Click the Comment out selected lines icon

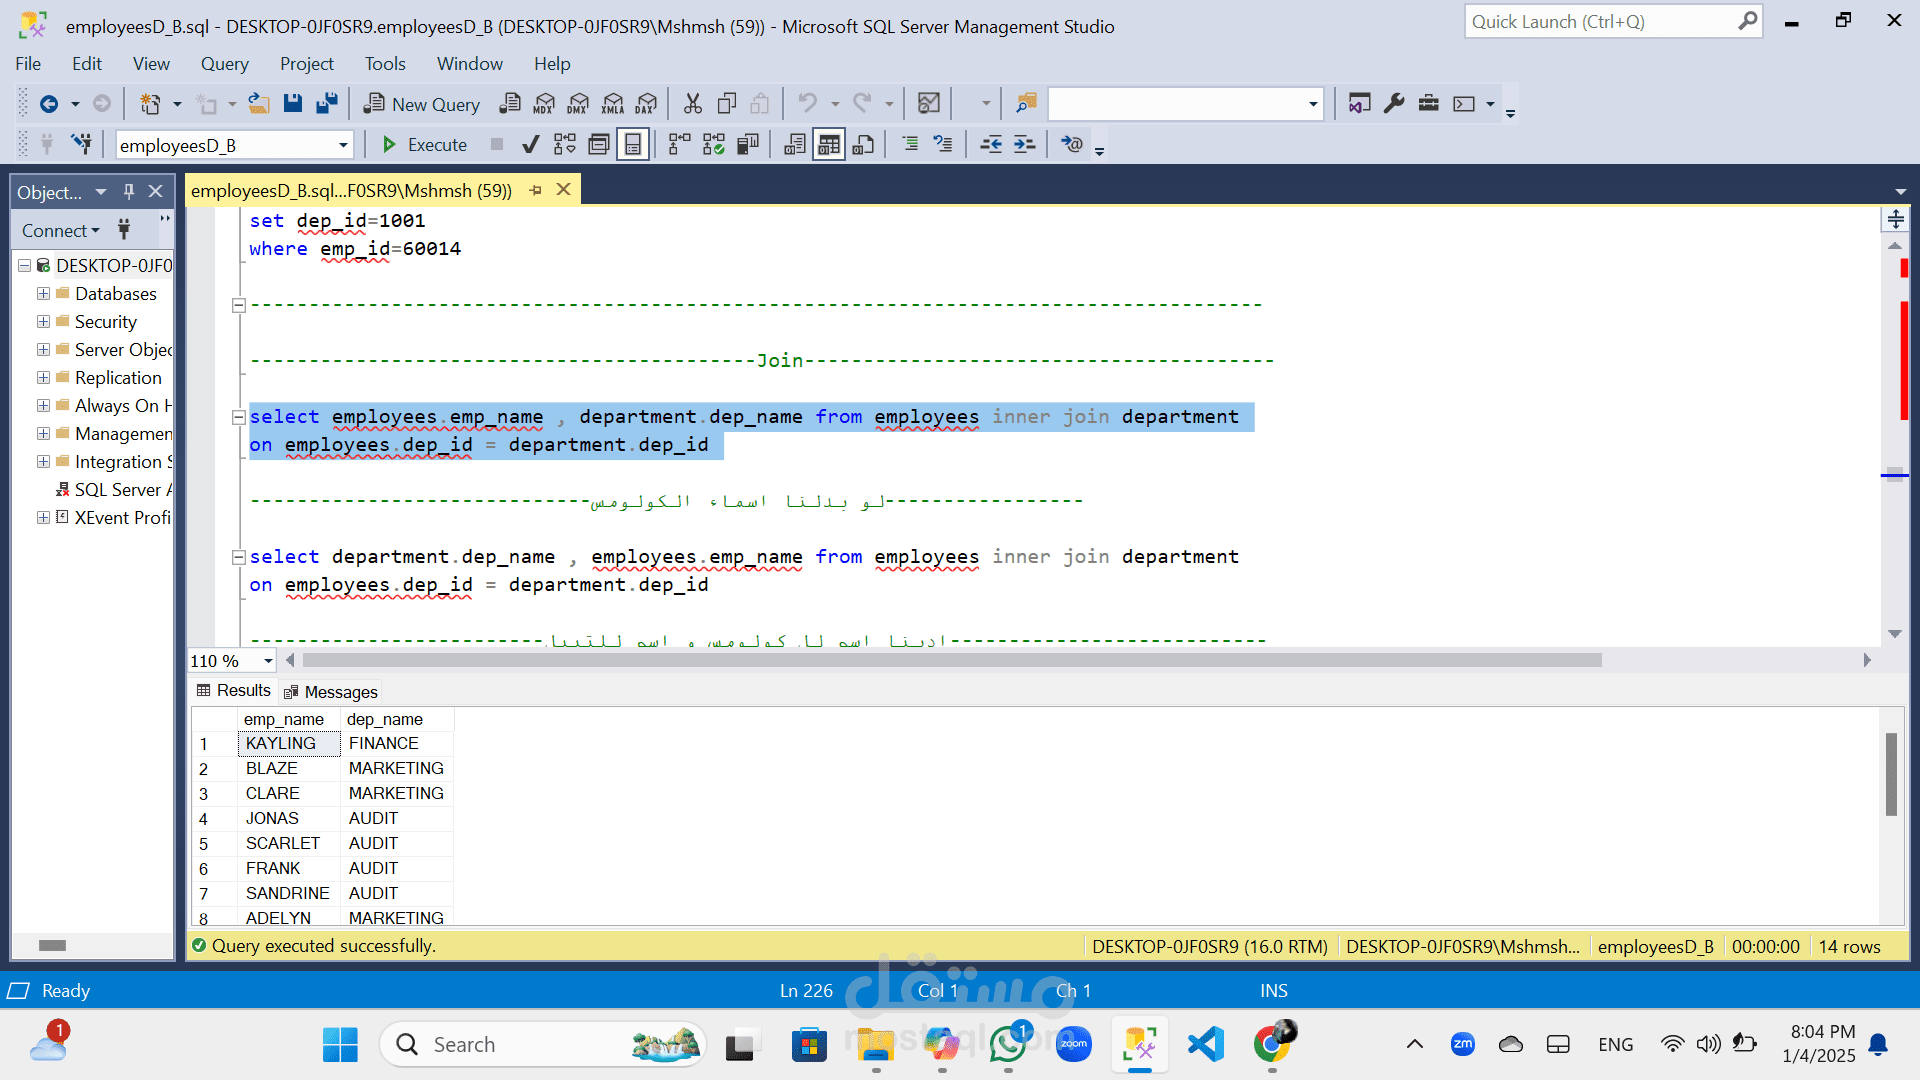click(910, 145)
